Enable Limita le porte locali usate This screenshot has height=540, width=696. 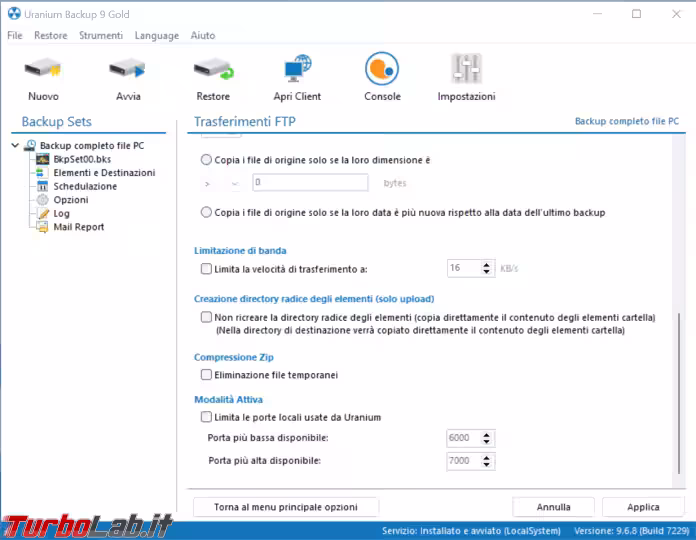206,417
